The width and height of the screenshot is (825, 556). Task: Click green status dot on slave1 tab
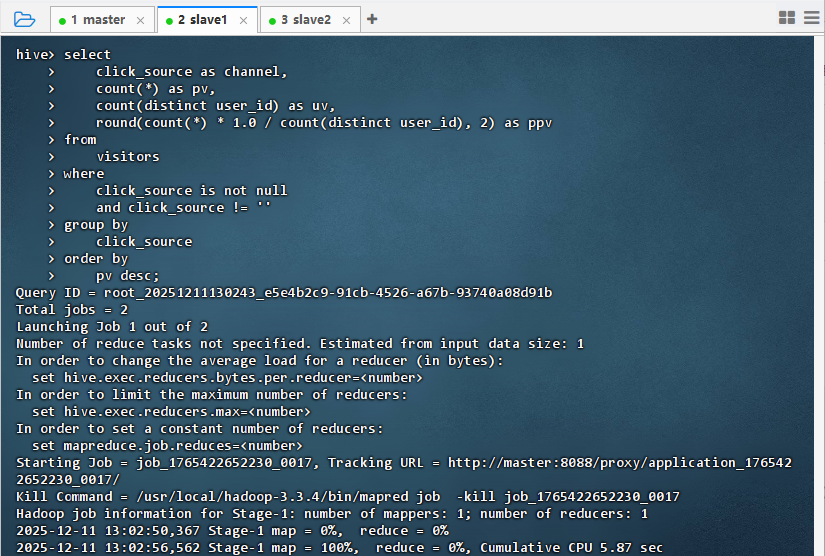click(169, 21)
